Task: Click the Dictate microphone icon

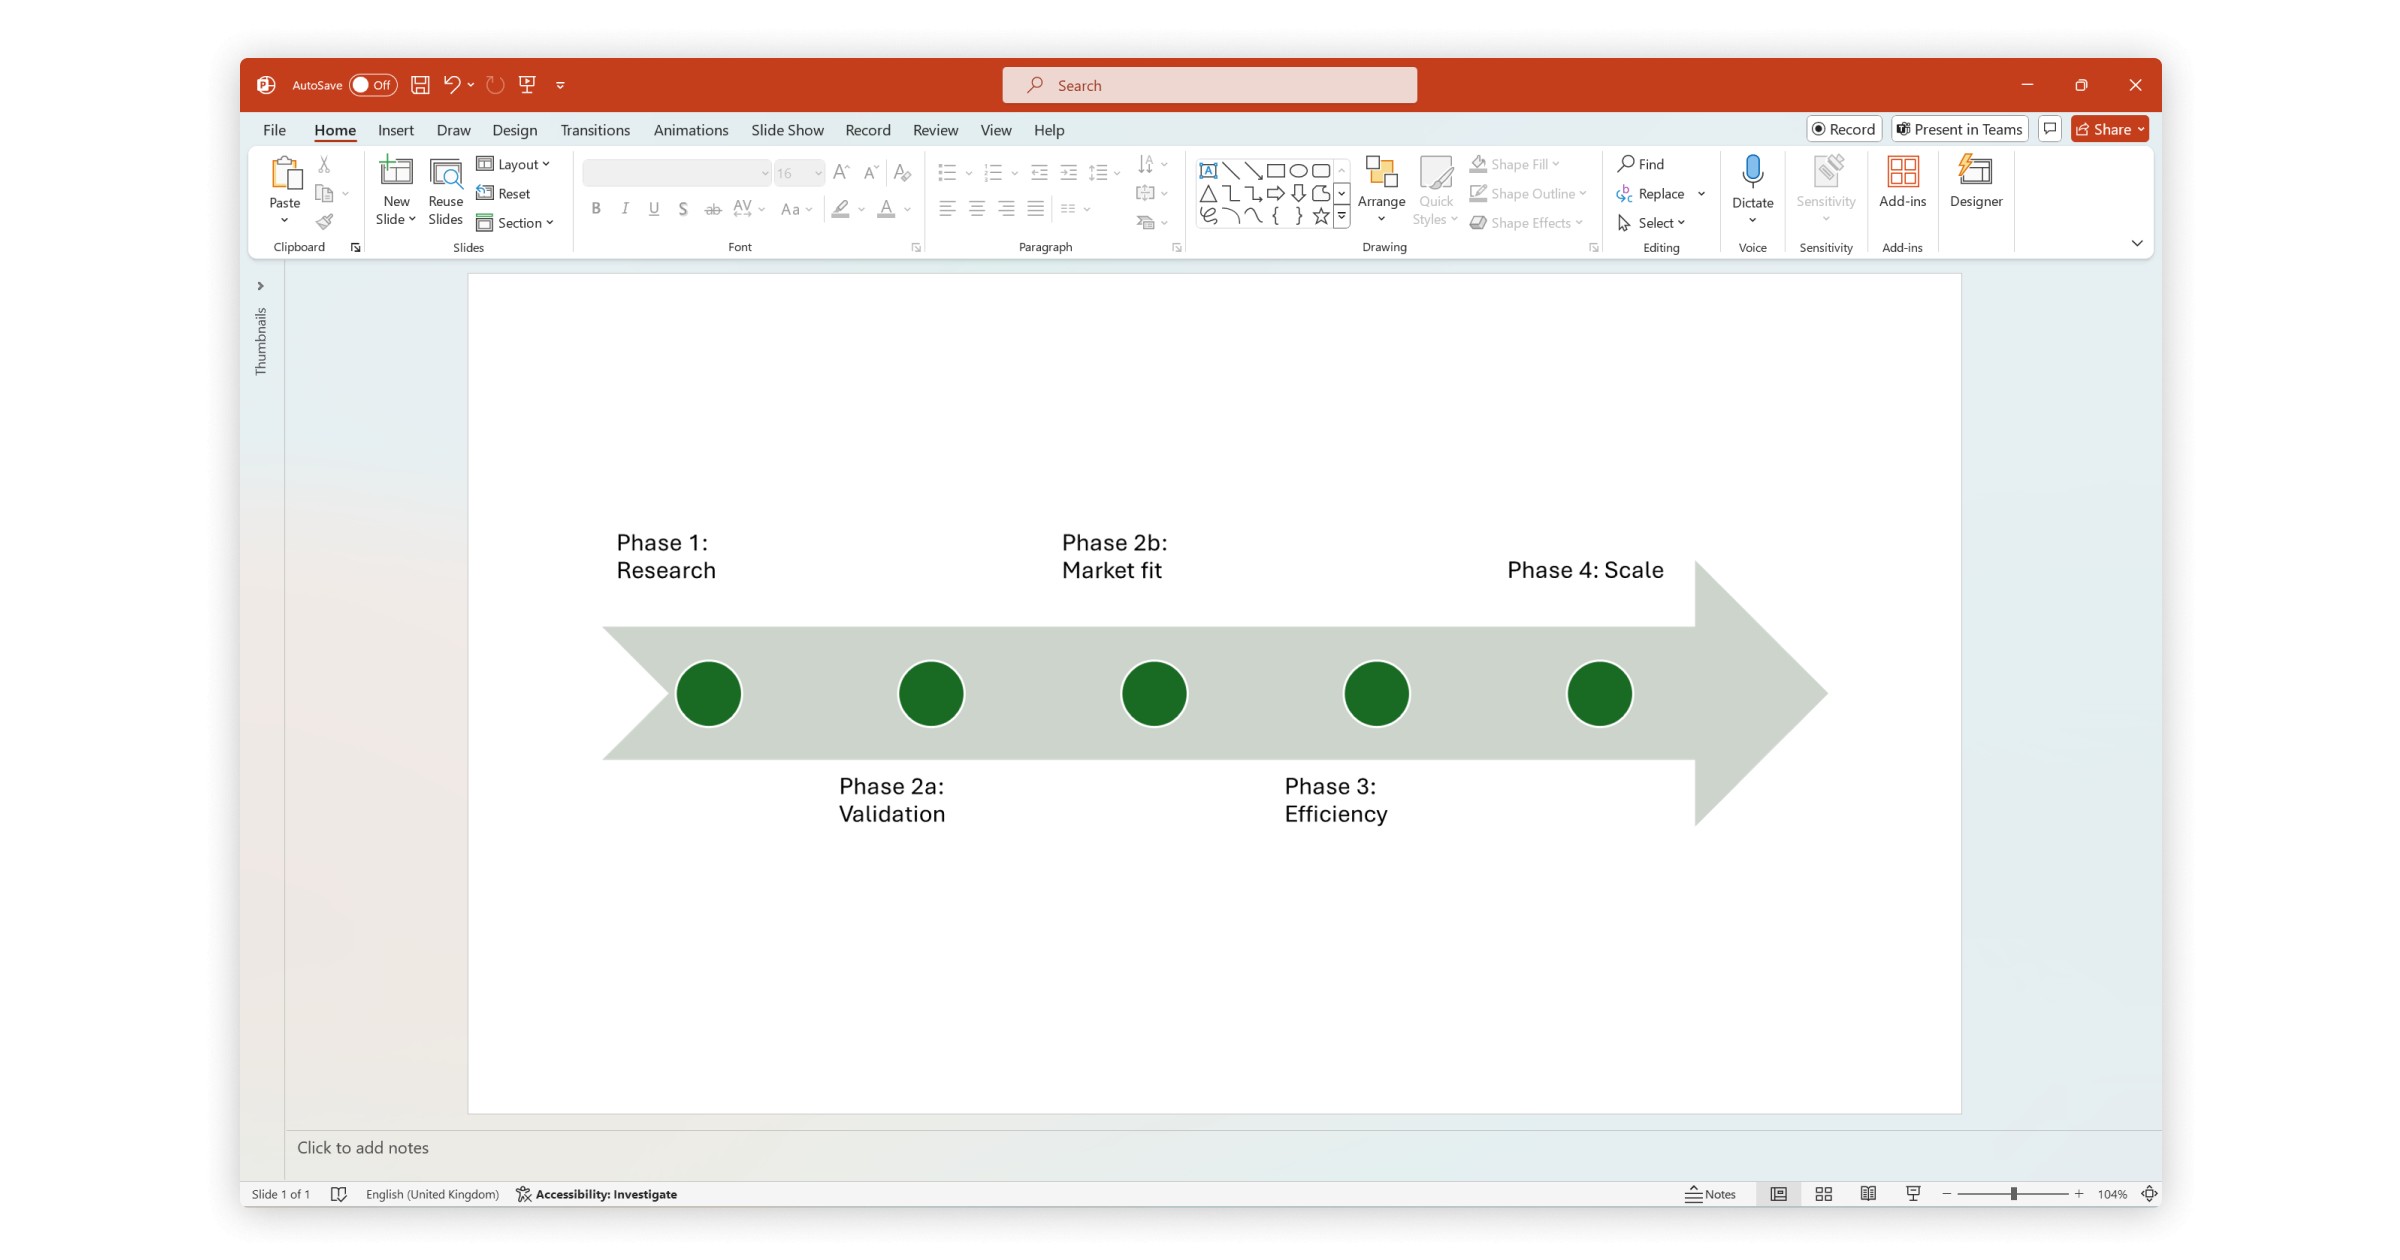Action: point(1752,172)
